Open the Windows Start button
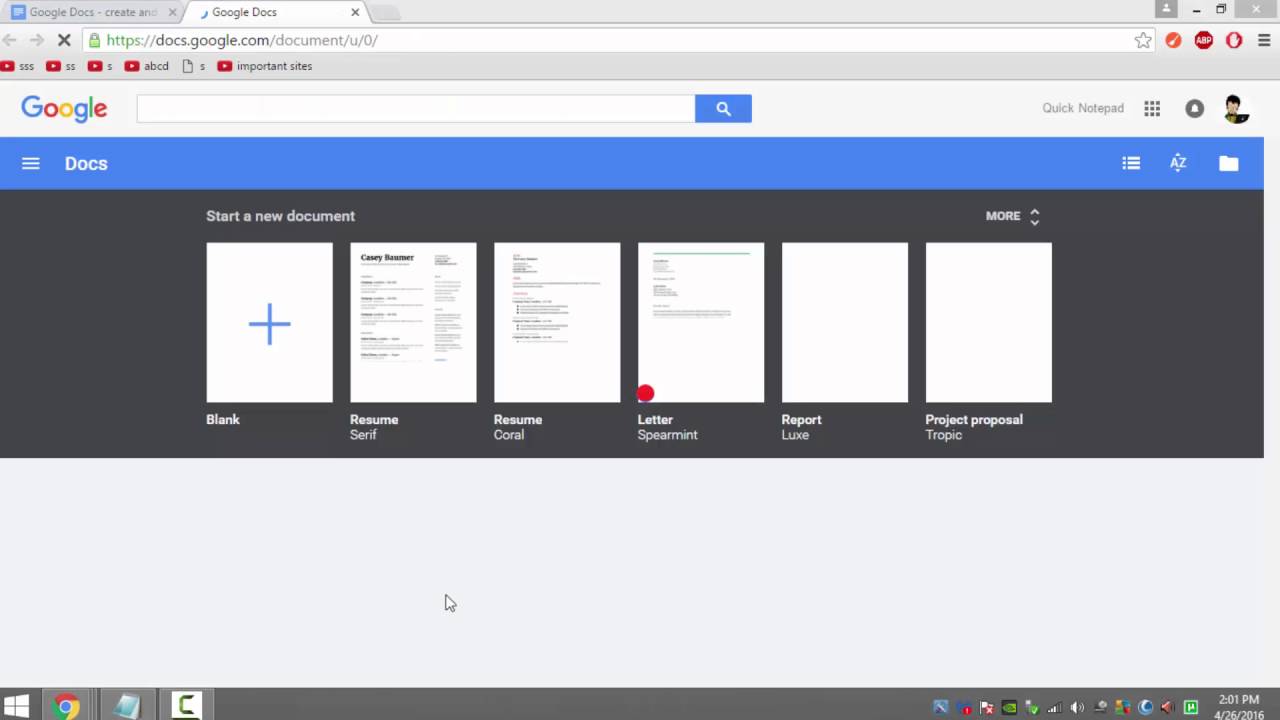This screenshot has width=1280, height=720. [x=16, y=706]
